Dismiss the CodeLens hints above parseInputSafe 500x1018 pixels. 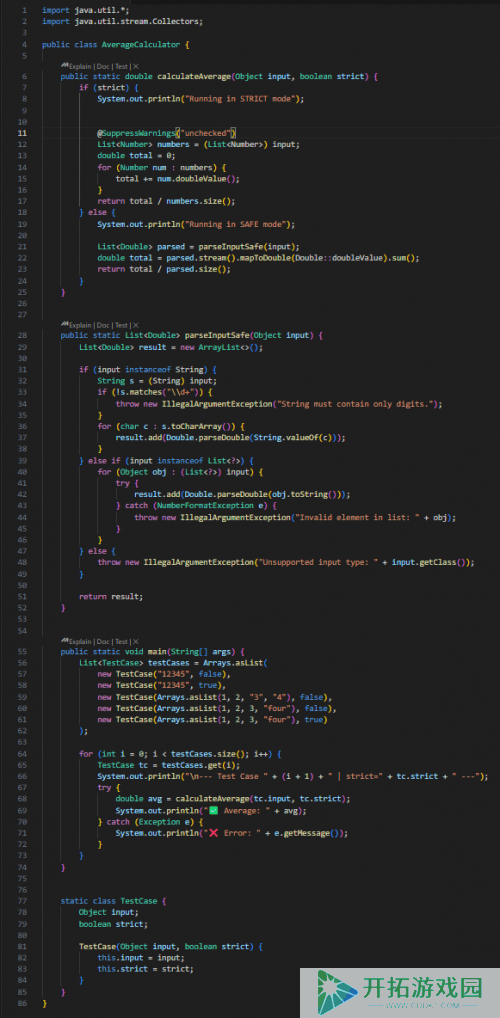point(136,325)
